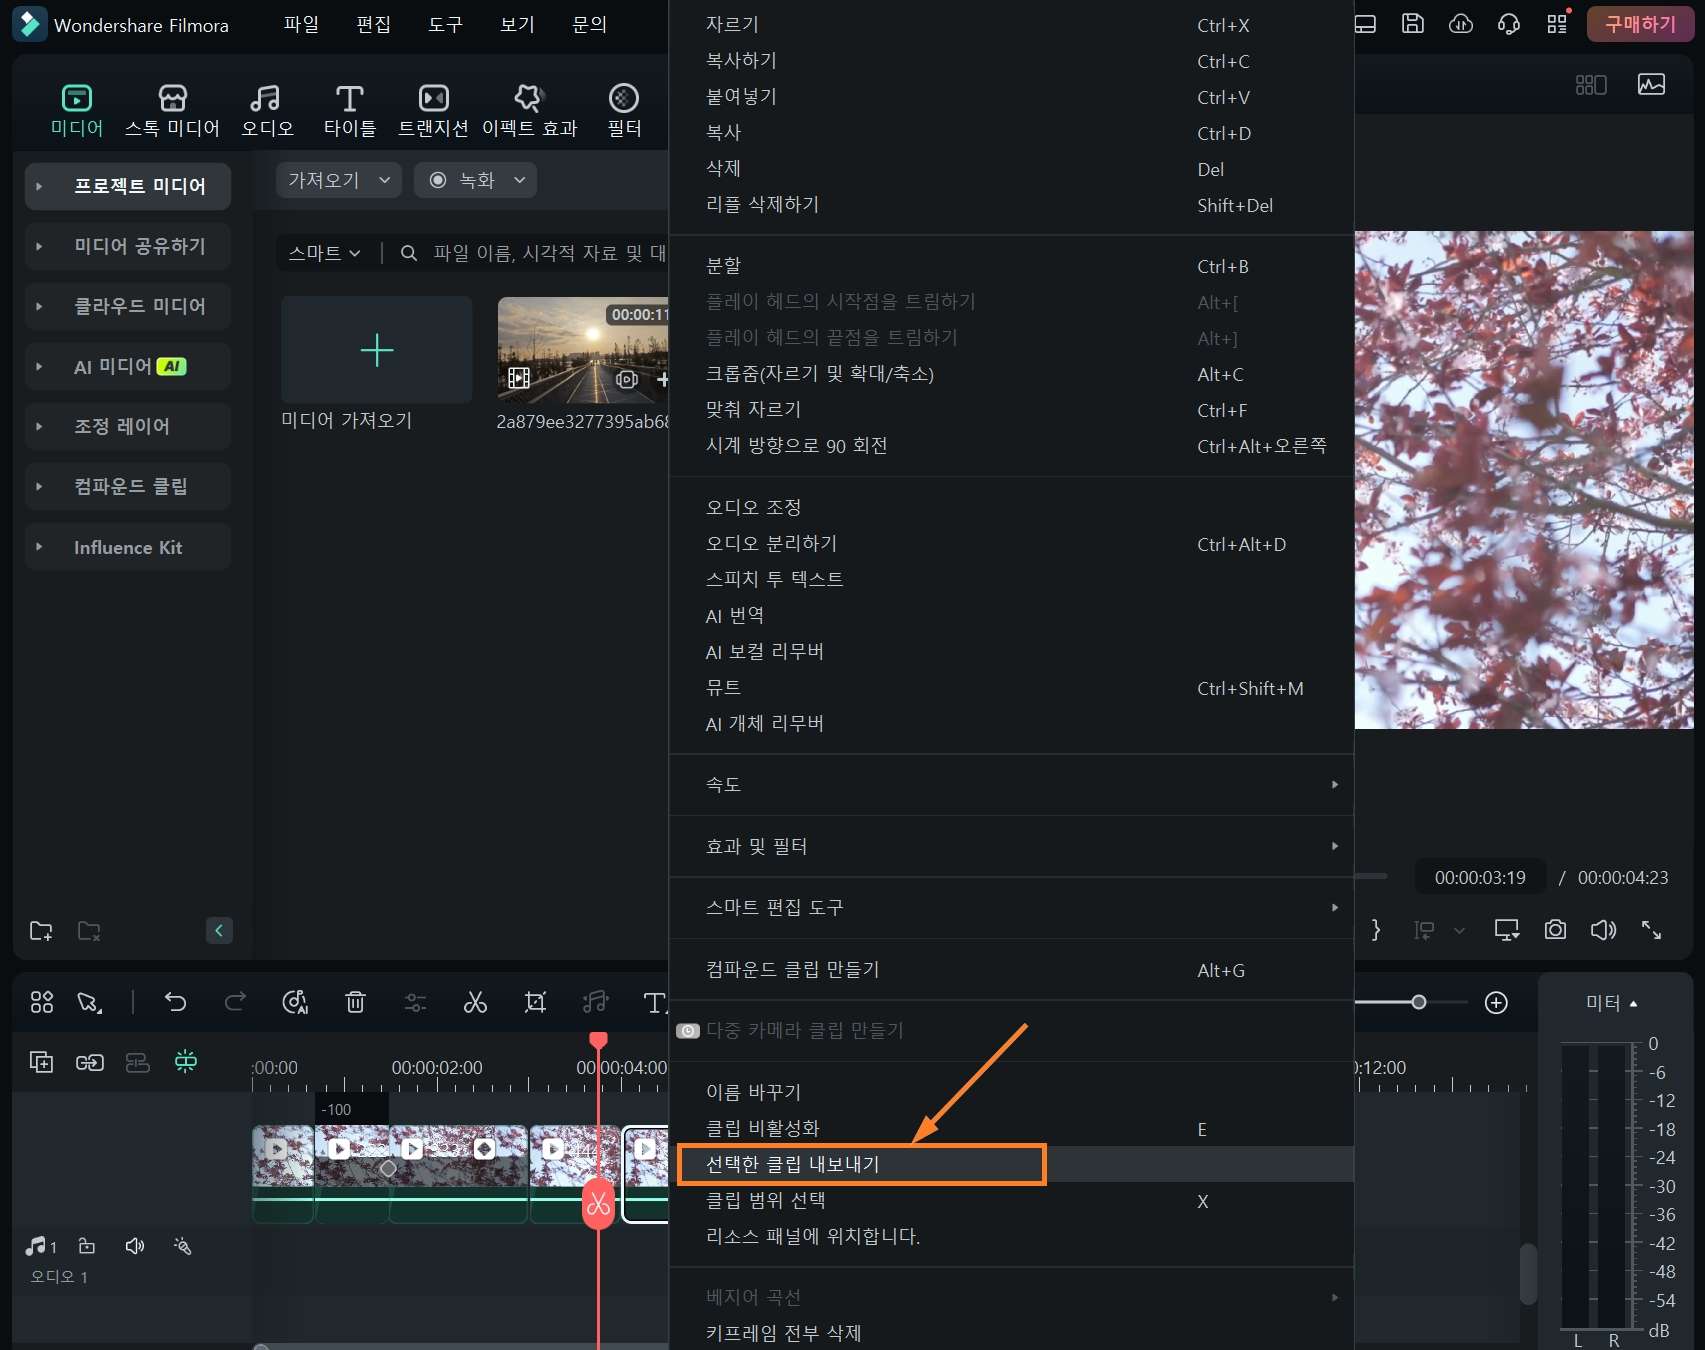
Task: Open the 오디오 tab
Action: pyautogui.click(x=267, y=111)
